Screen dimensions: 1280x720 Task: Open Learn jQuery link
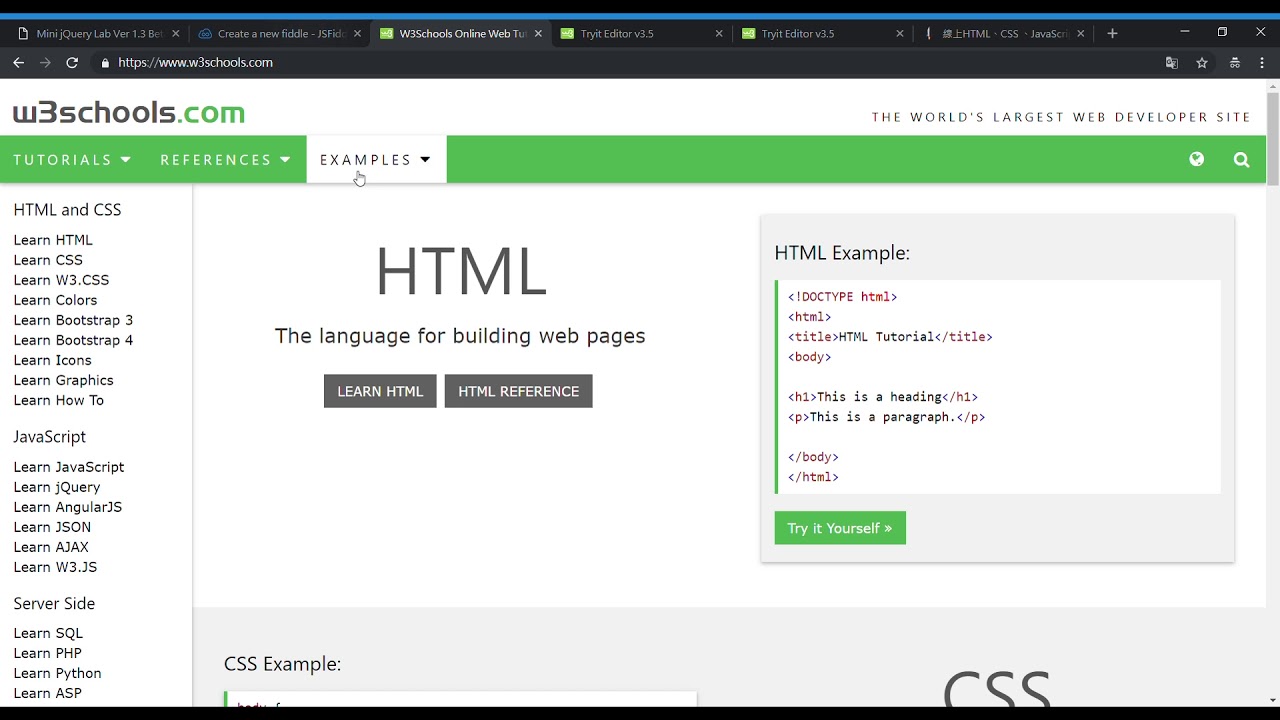coord(57,487)
